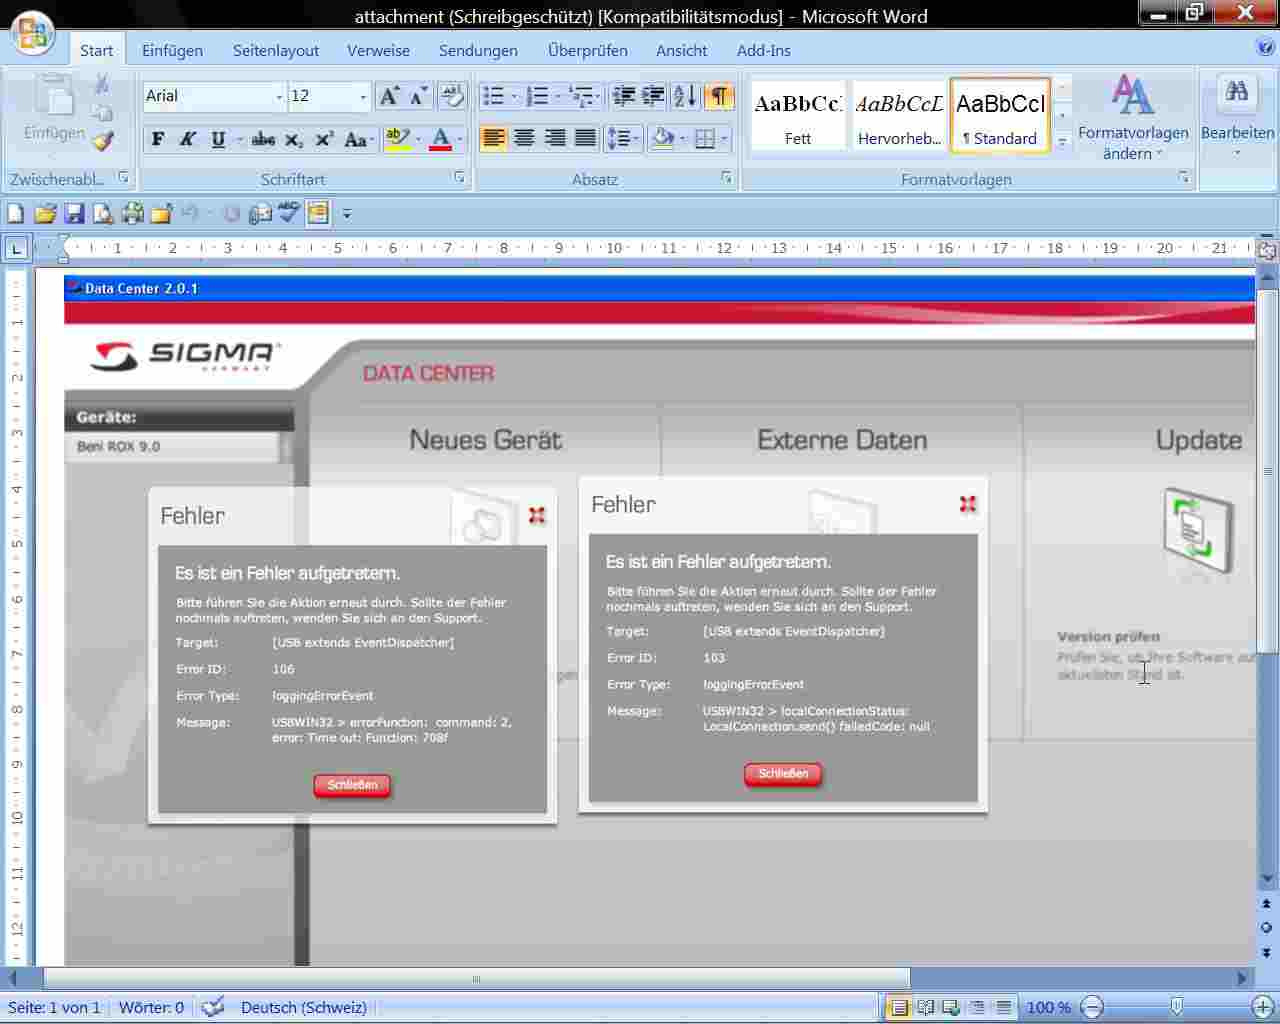Switch to print layout view in status bar
Image resolution: width=1280 pixels, height=1024 pixels.
point(898,1007)
